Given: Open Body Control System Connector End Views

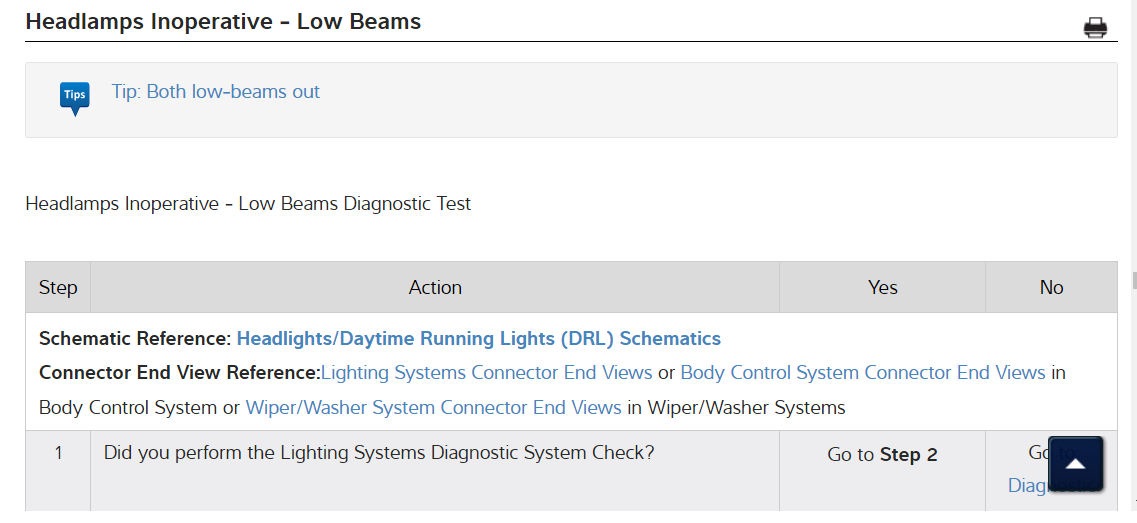Looking at the screenshot, I should tap(862, 373).
